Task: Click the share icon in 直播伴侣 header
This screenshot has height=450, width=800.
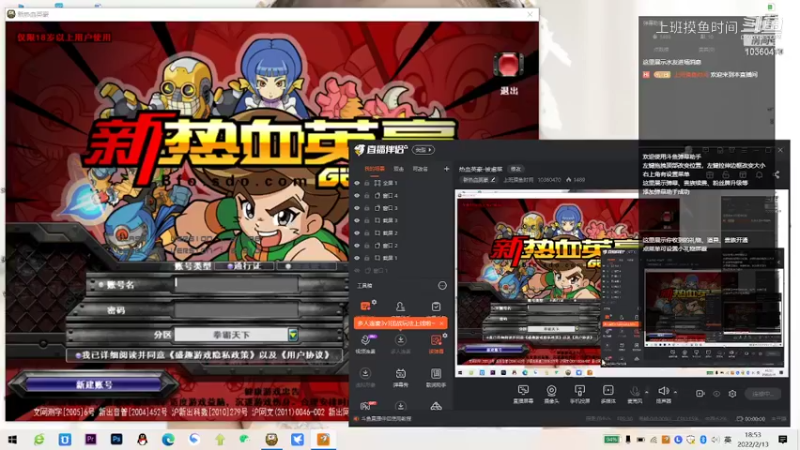Action: 776,174
